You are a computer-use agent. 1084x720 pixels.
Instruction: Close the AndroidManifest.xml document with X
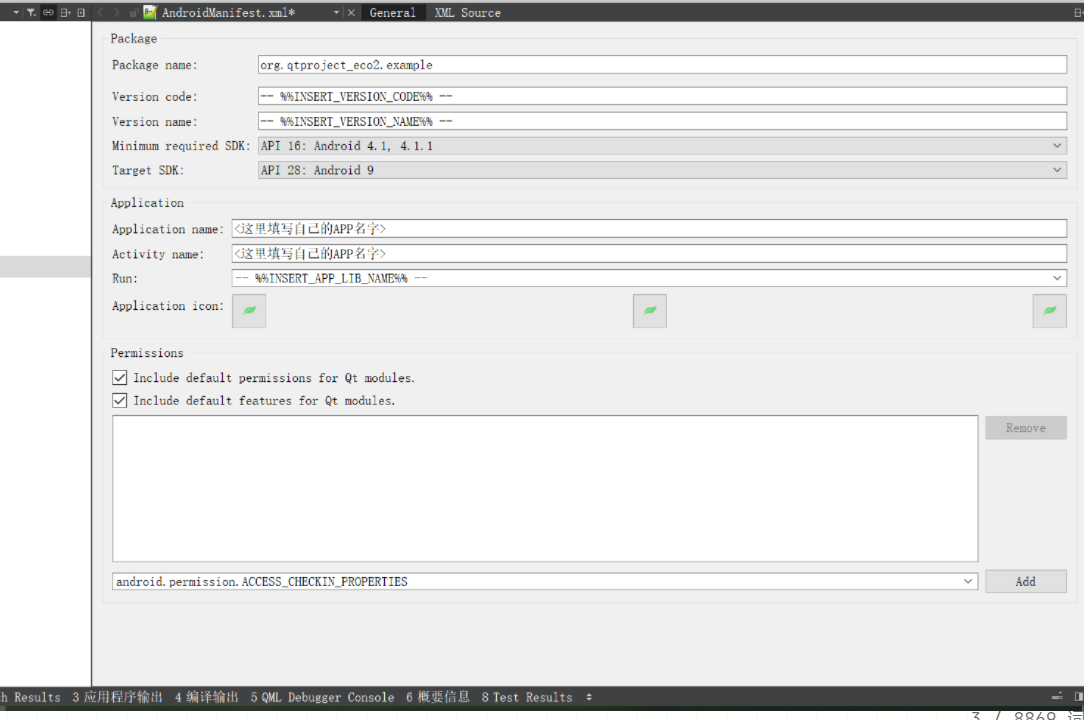pos(351,13)
